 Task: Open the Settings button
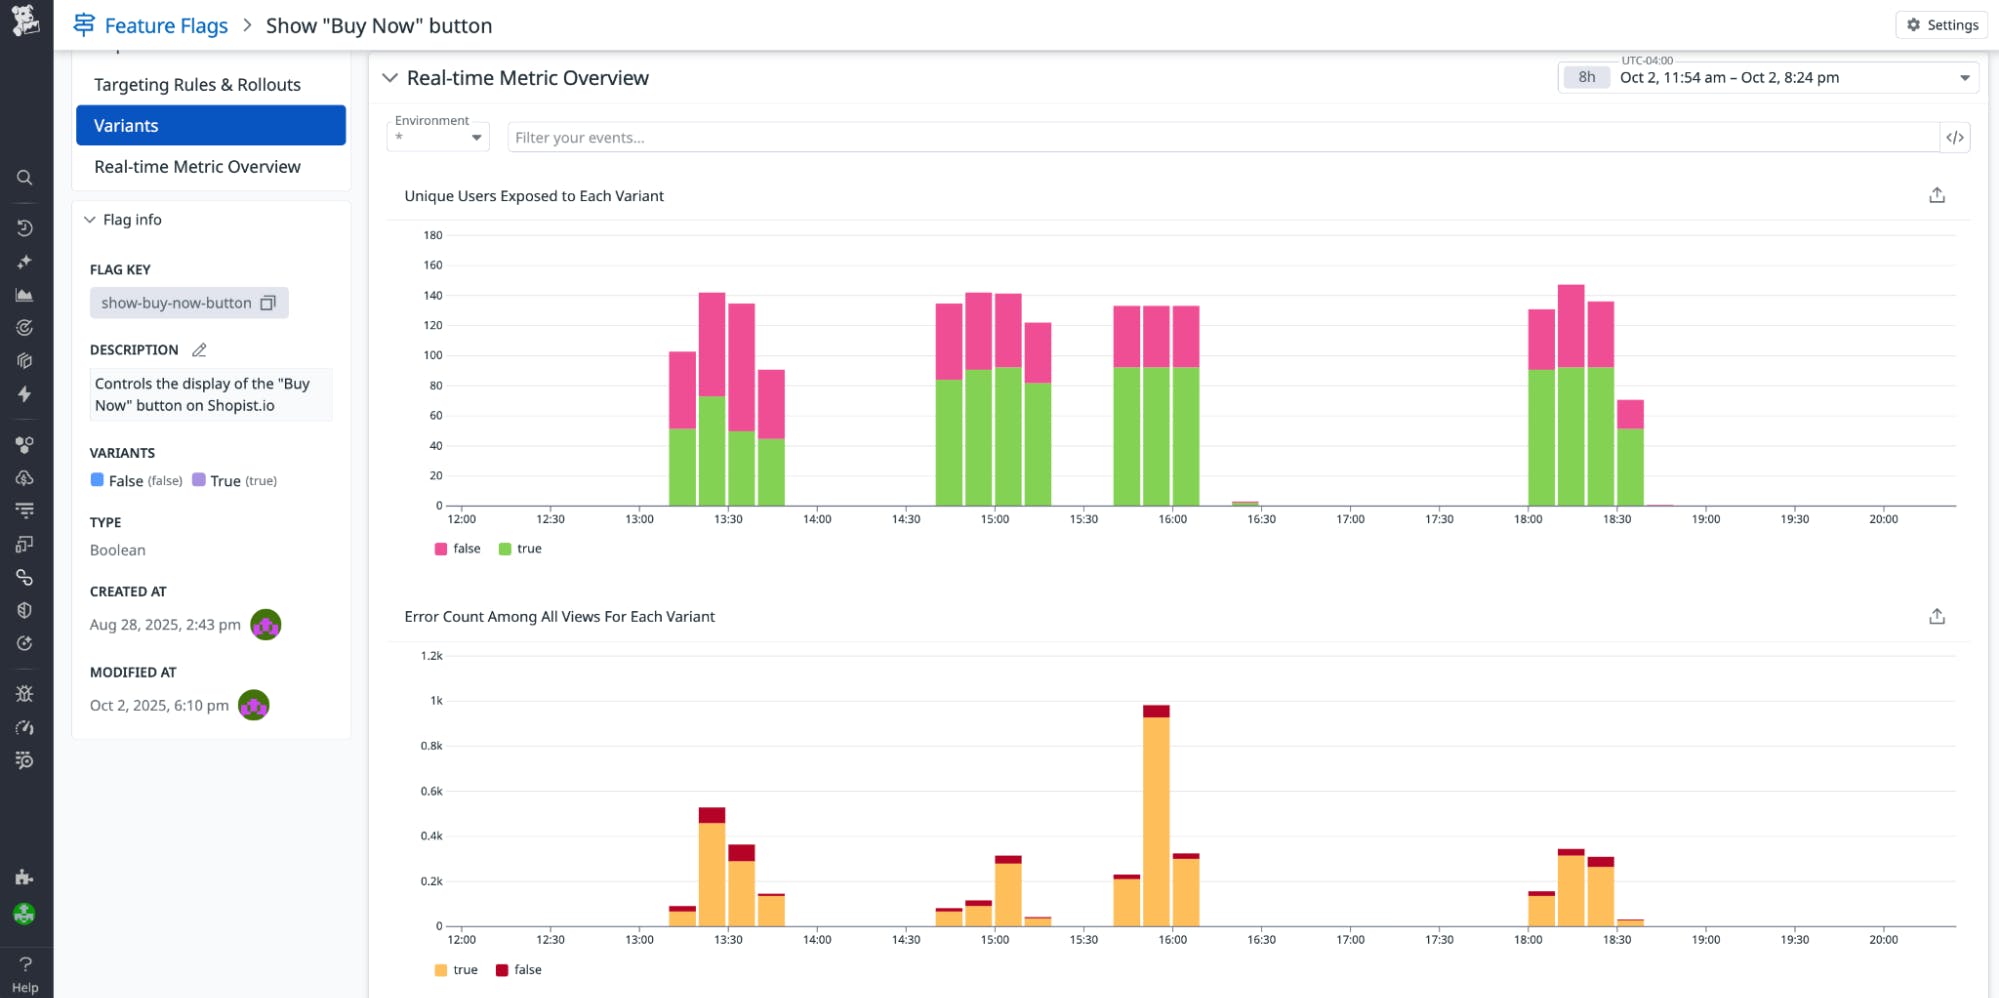[x=1941, y=25]
